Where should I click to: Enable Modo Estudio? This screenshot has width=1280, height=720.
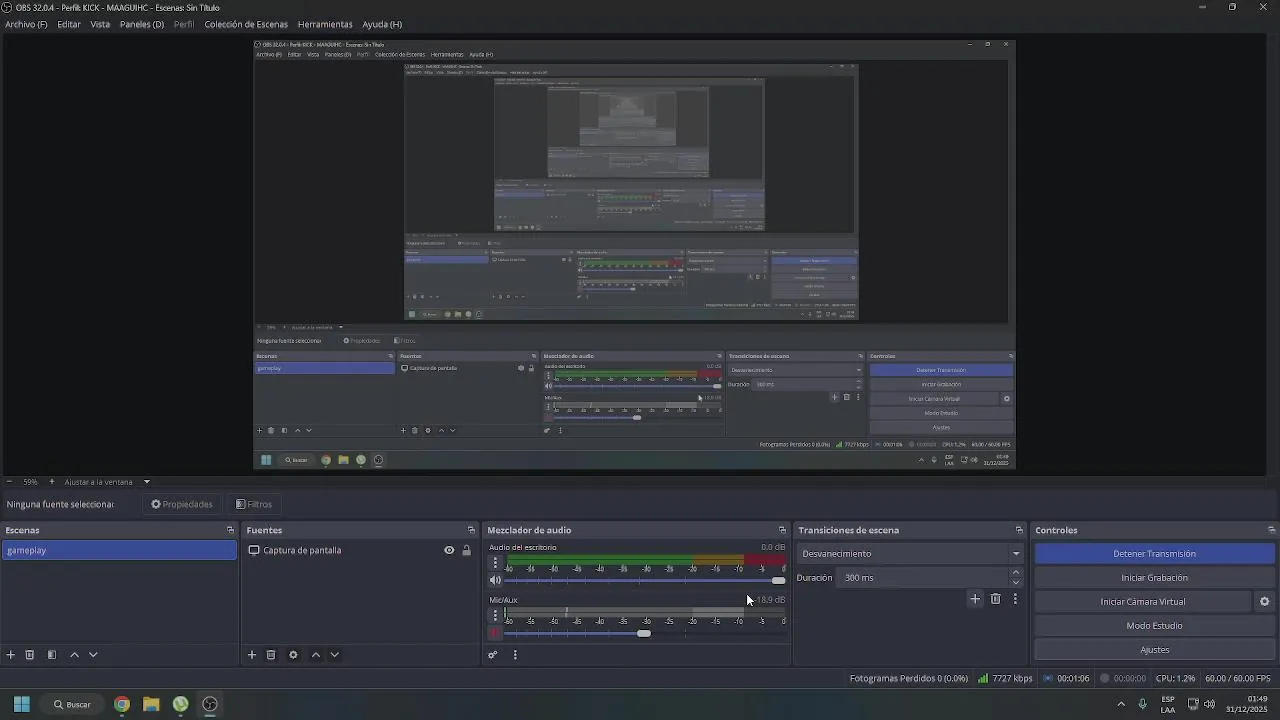click(1154, 626)
